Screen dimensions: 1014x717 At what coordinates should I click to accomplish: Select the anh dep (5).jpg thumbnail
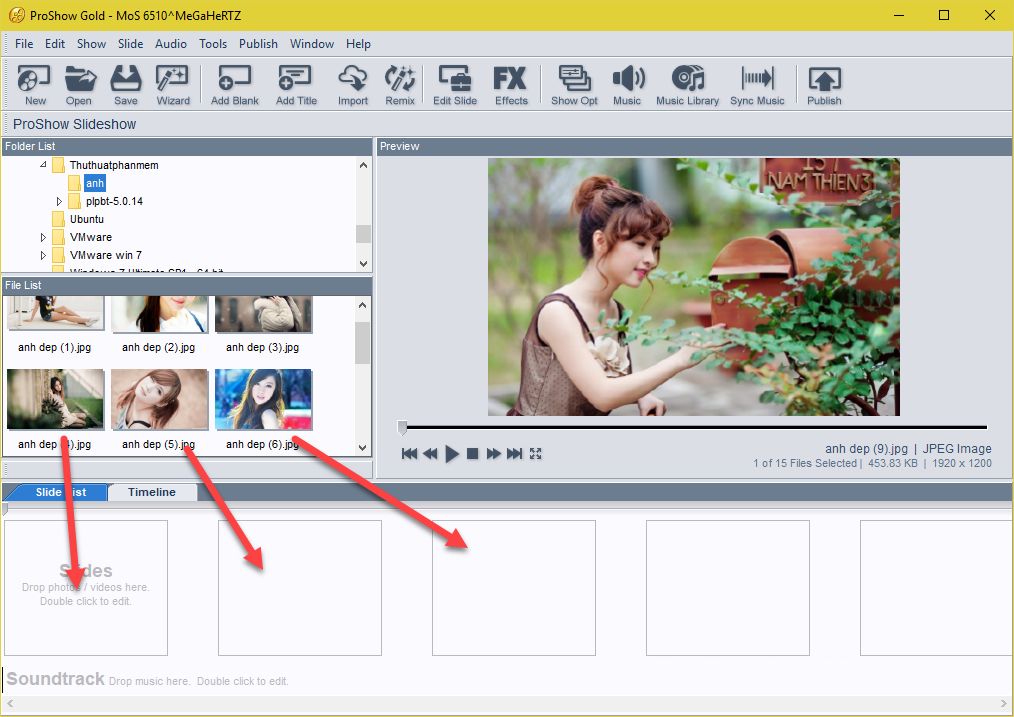coord(159,400)
